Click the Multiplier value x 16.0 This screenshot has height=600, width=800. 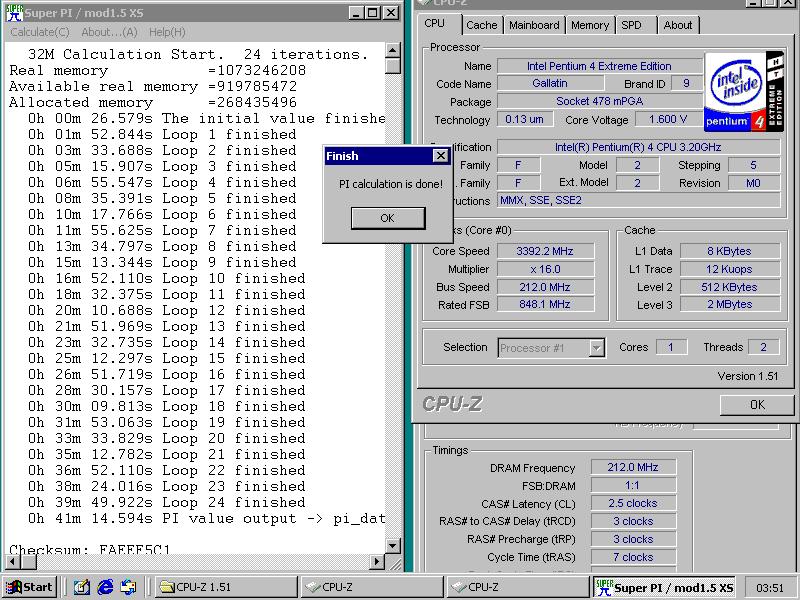[x=545, y=269]
